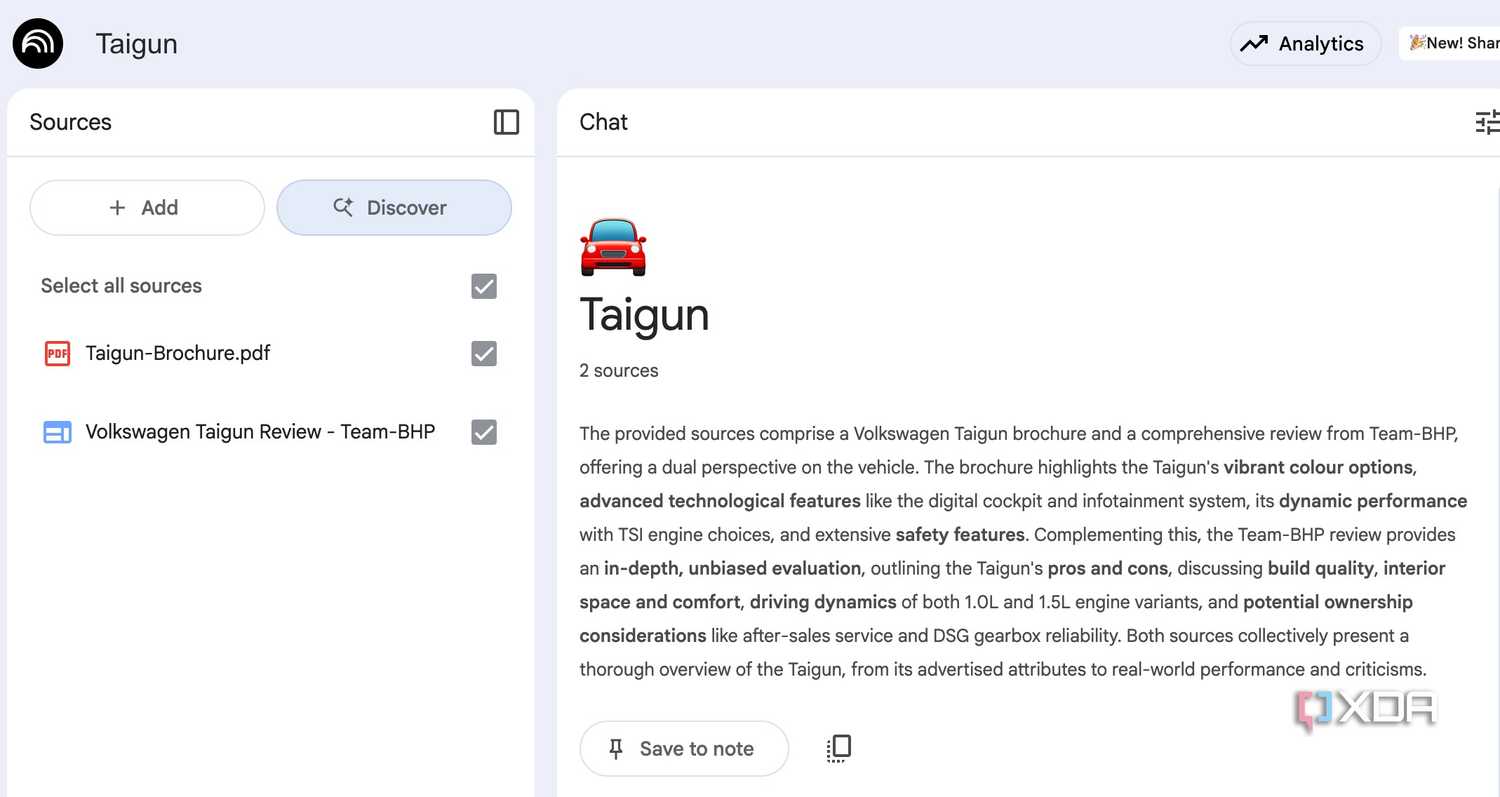The height and width of the screenshot is (797, 1500).
Task: Click the Save to note button
Action: [684, 749]
